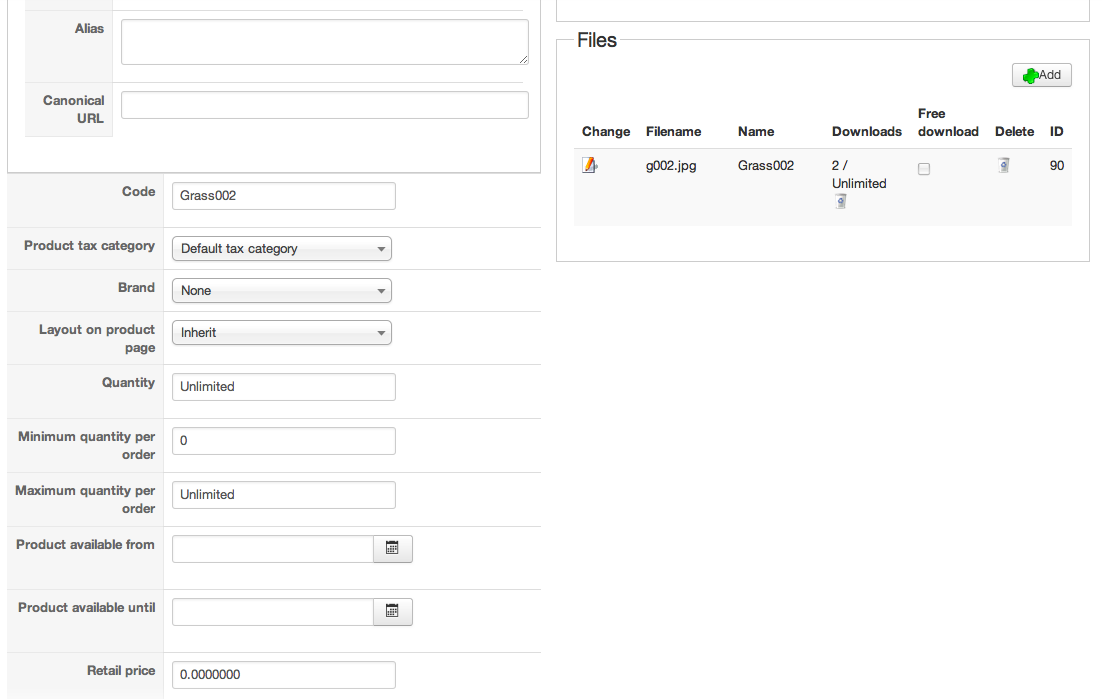Click the delete trash icon for file 90
The width and height of the screenshot is (1102, 699).
pos(1003,166)
